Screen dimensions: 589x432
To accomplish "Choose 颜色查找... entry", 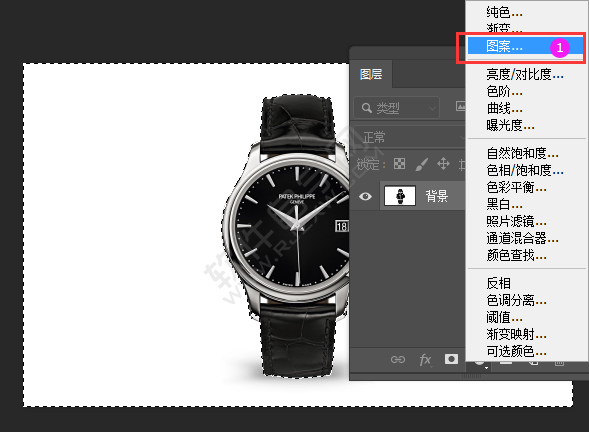I will tap(516, 255).
